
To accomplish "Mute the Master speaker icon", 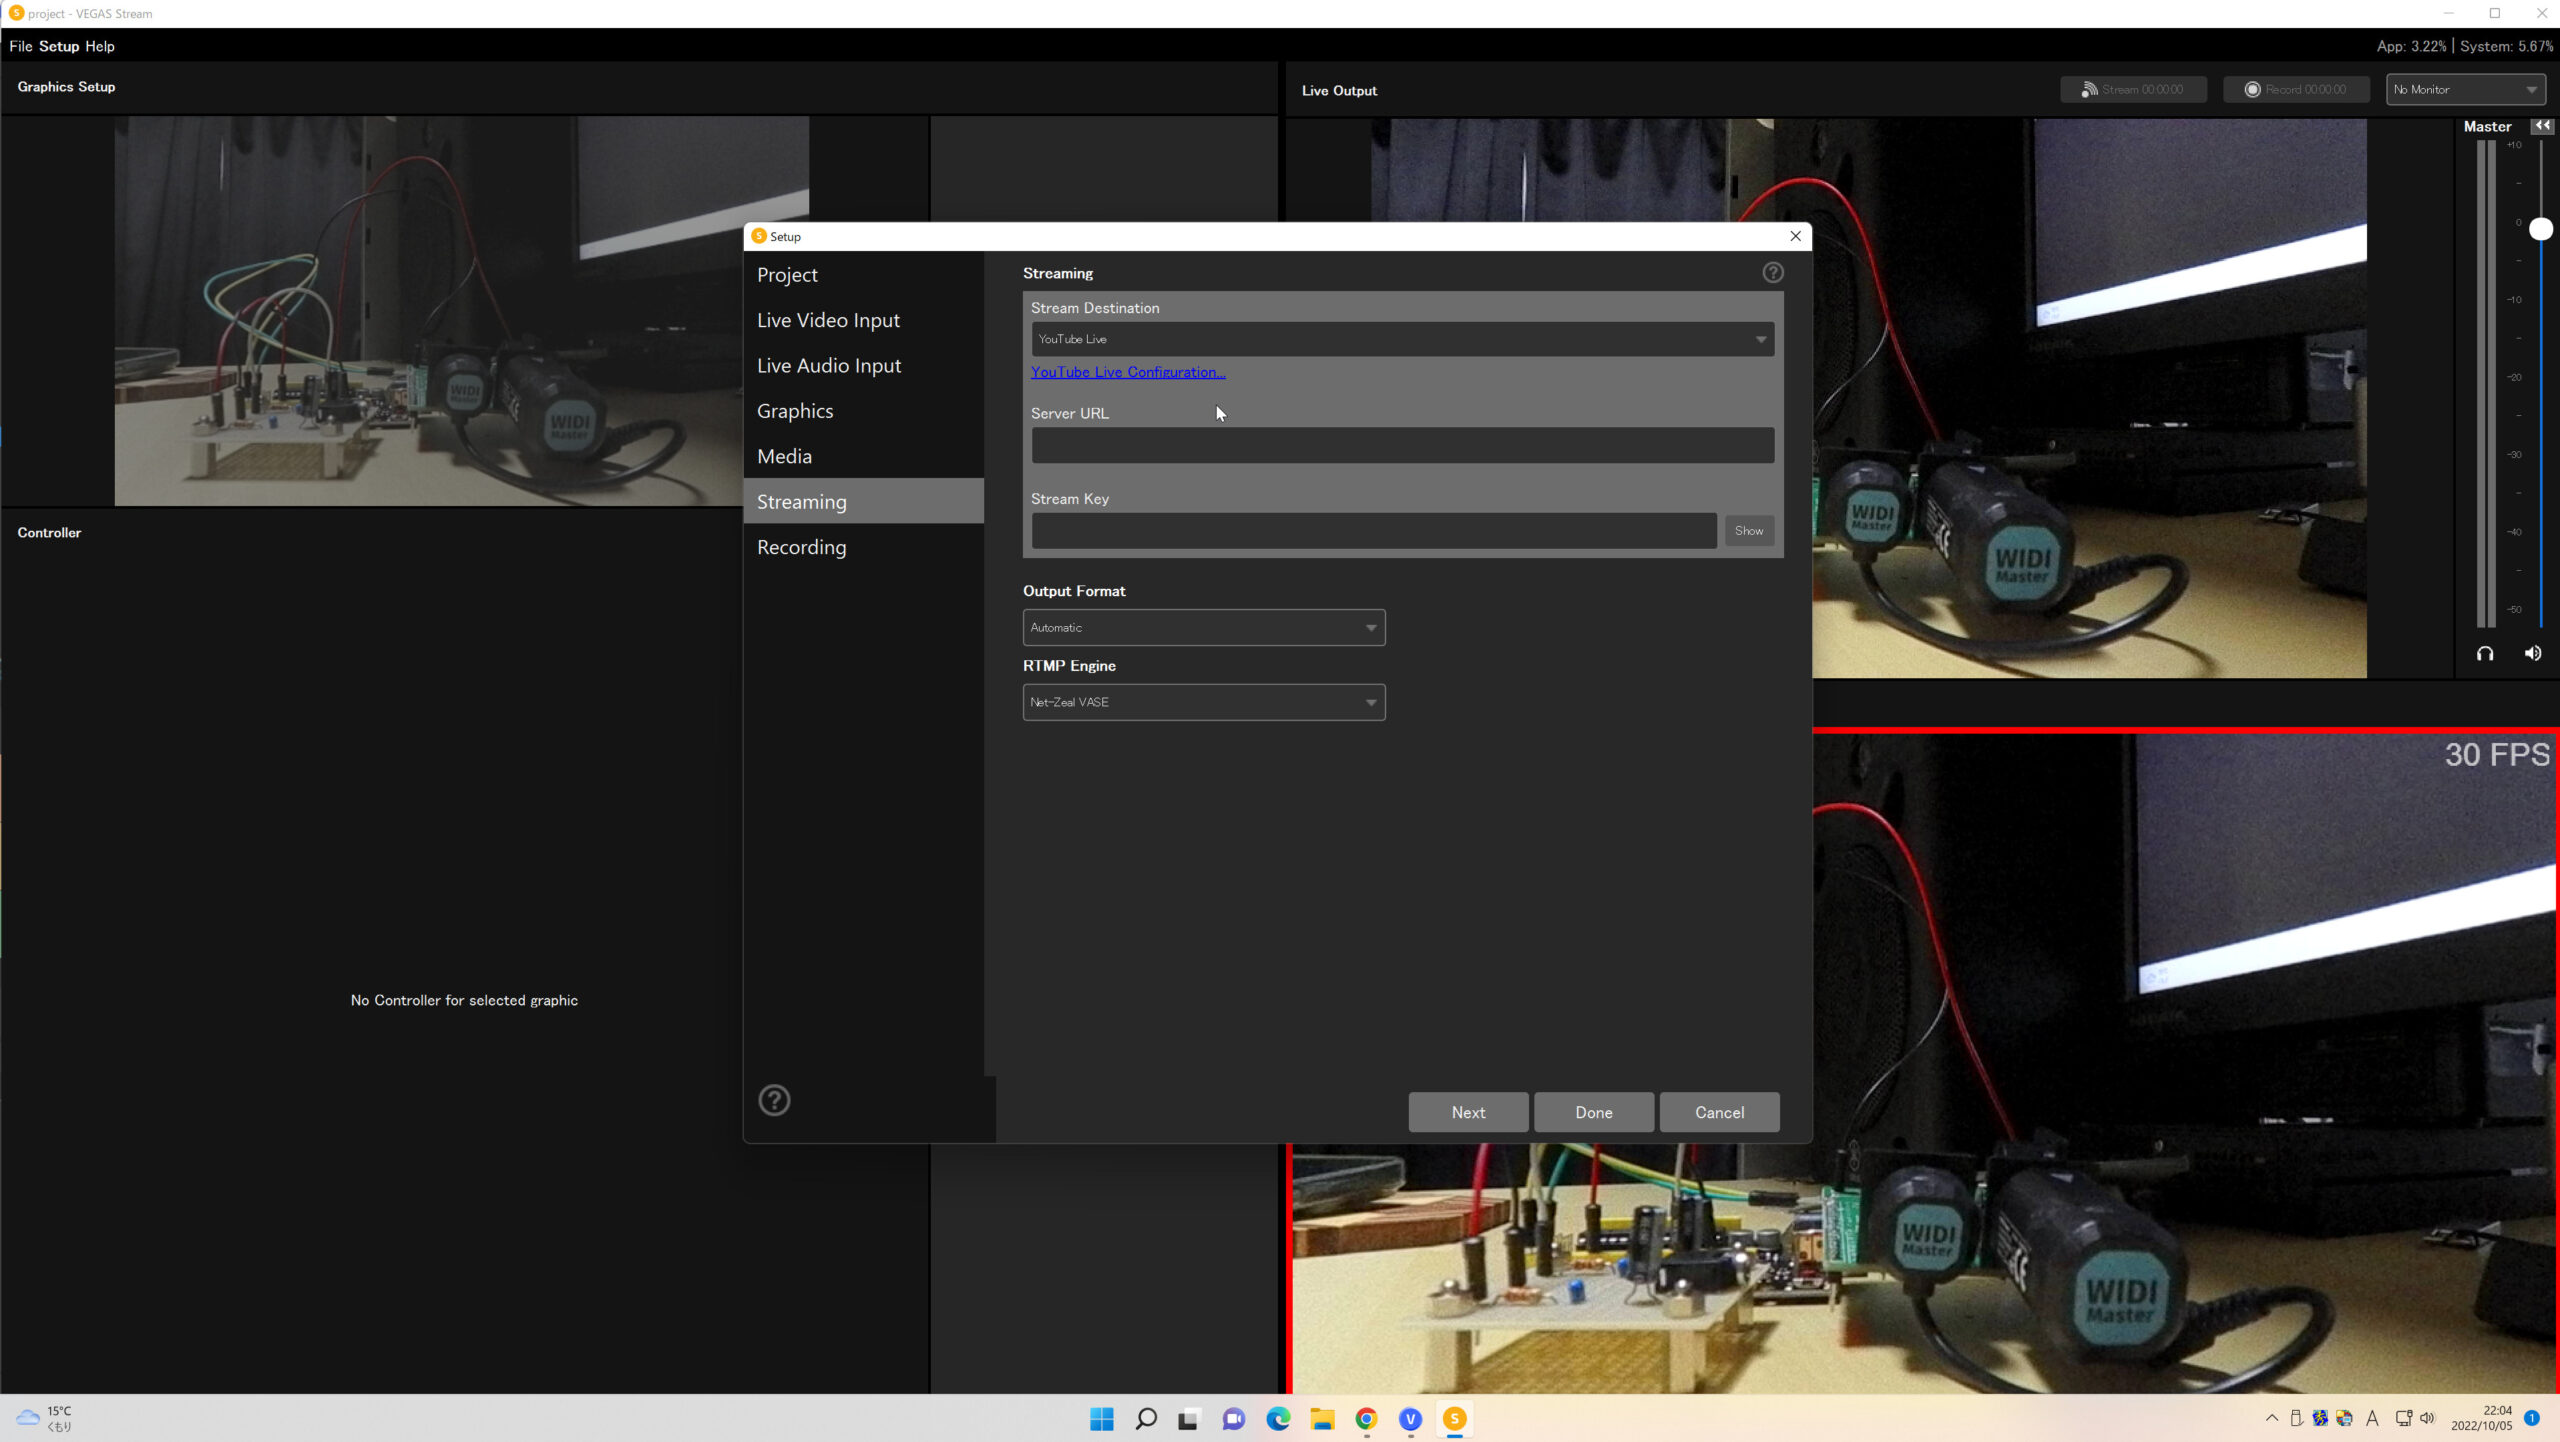I will tap(2532, 654).
